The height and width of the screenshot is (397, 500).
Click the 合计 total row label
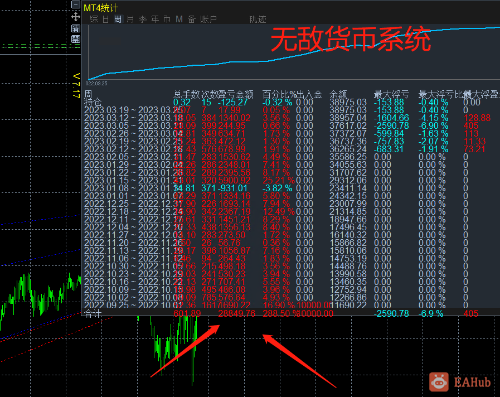point(93,313)
